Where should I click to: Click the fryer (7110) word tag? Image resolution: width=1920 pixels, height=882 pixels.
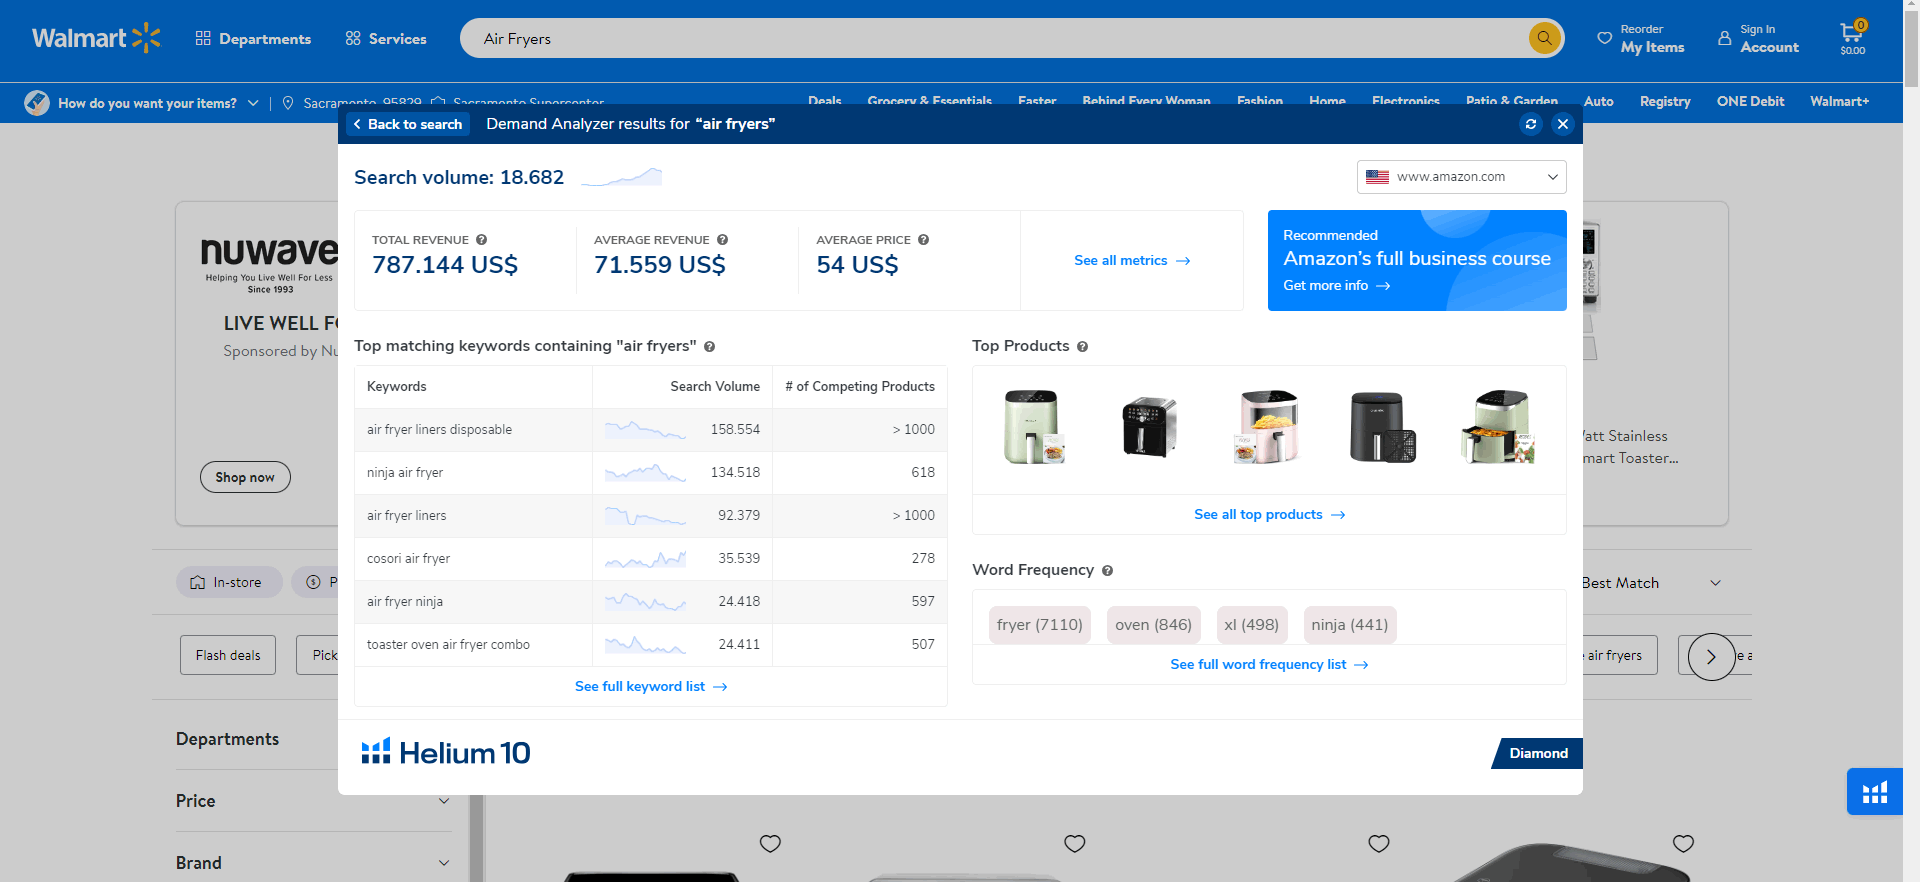[1039, 625]
